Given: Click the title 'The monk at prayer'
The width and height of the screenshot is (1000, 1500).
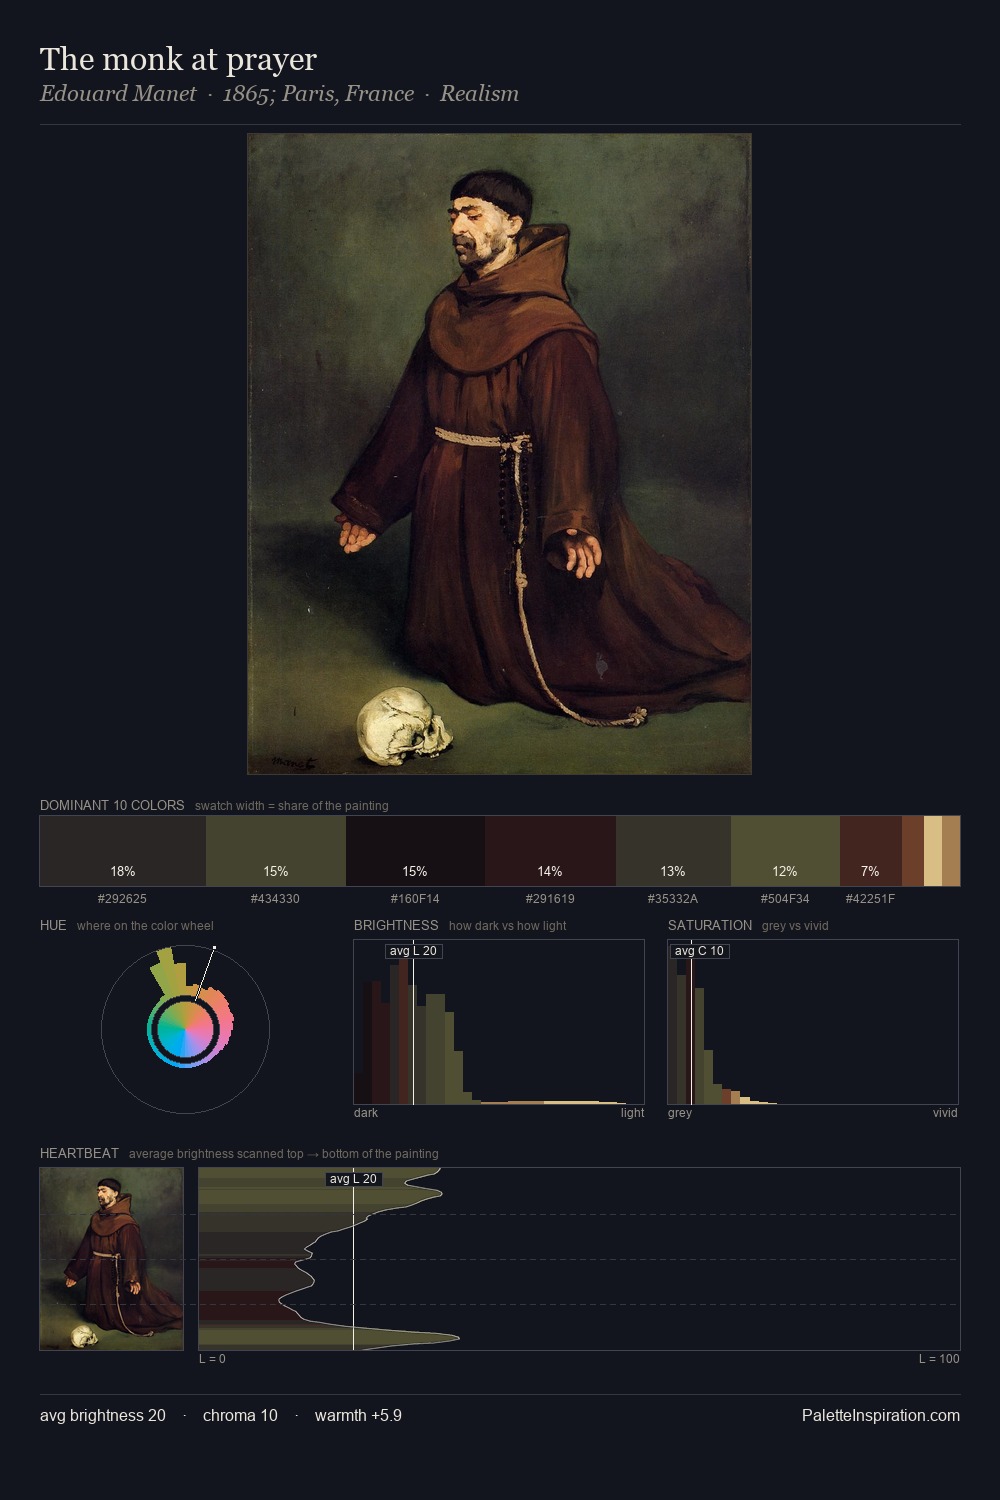Looking at the screenshot, I should coord(178,60).
